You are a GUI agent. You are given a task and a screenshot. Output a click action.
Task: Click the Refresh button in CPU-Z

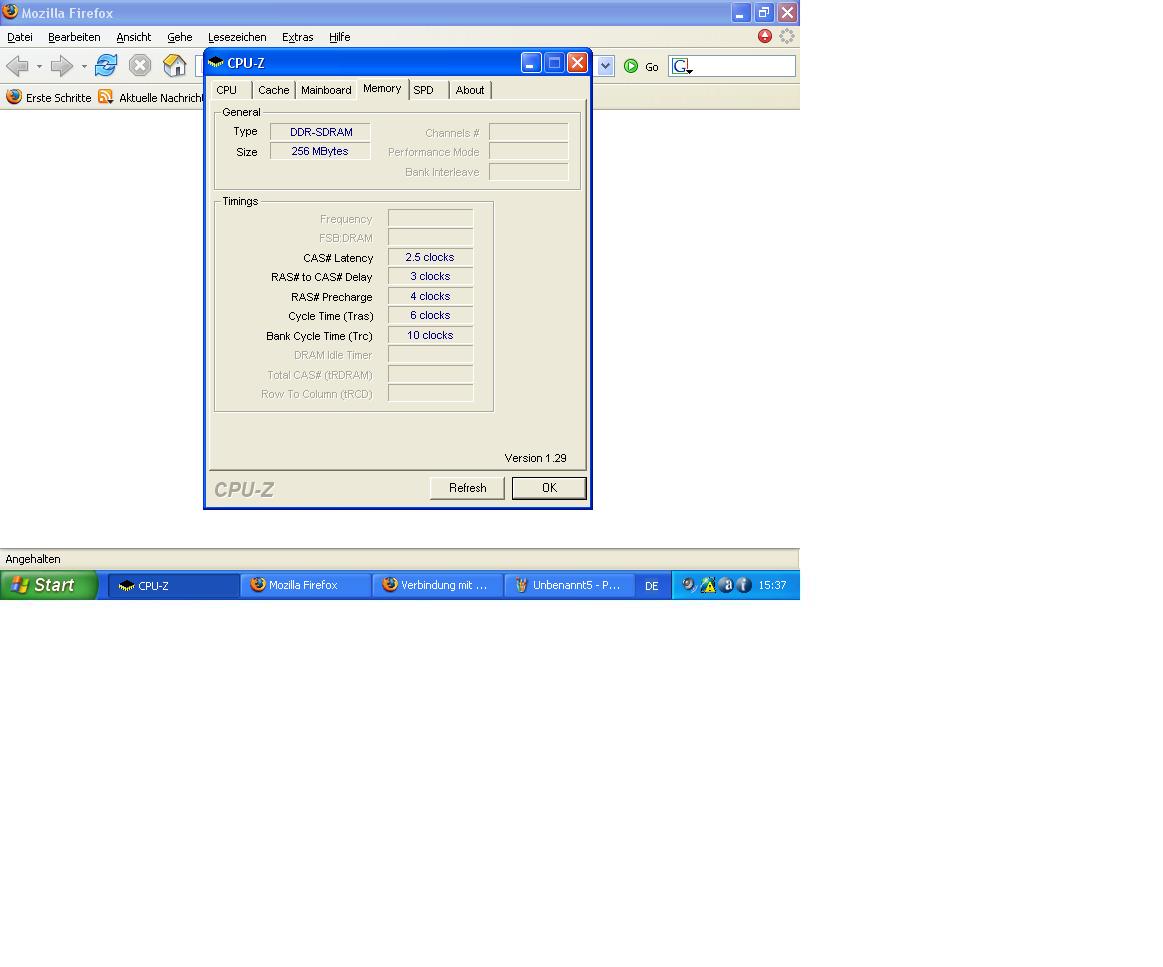pos(467,488)
